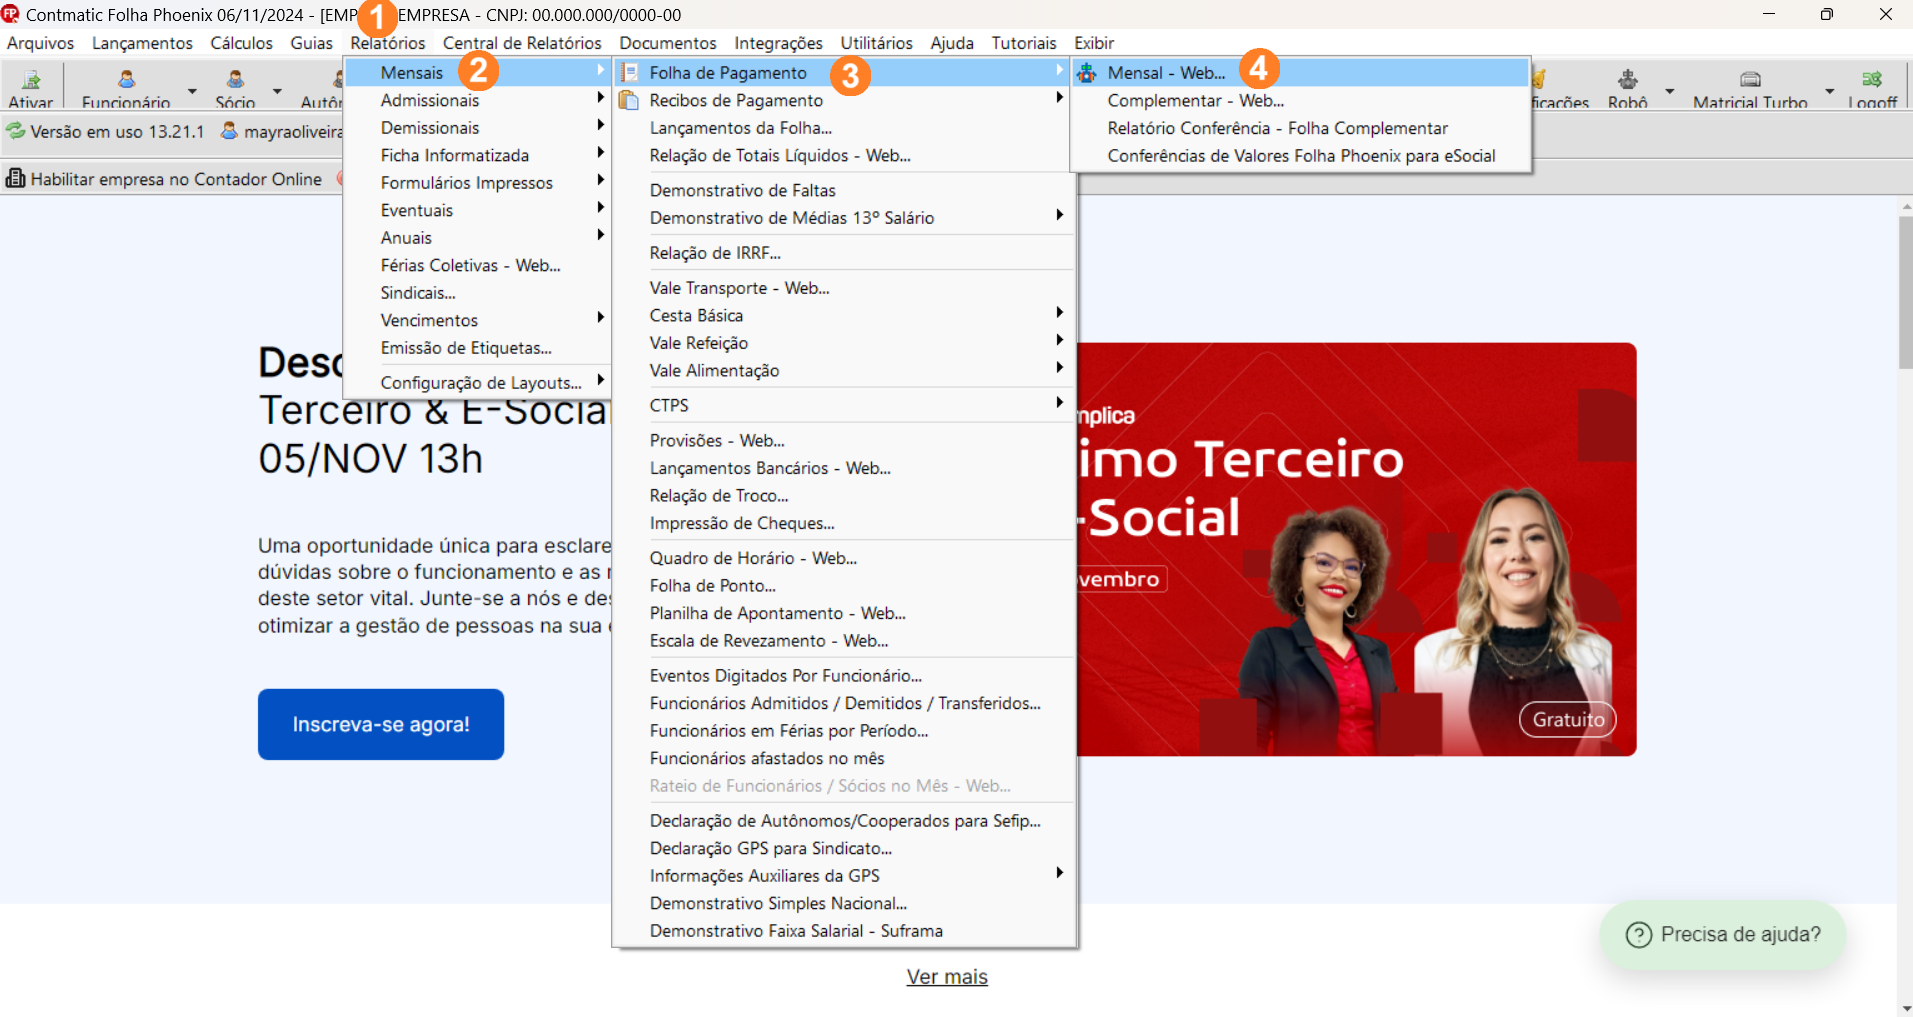Expand the Robô dropdown arrow
Viewport: 1913px width, 1017px height.
(1669, 91)
